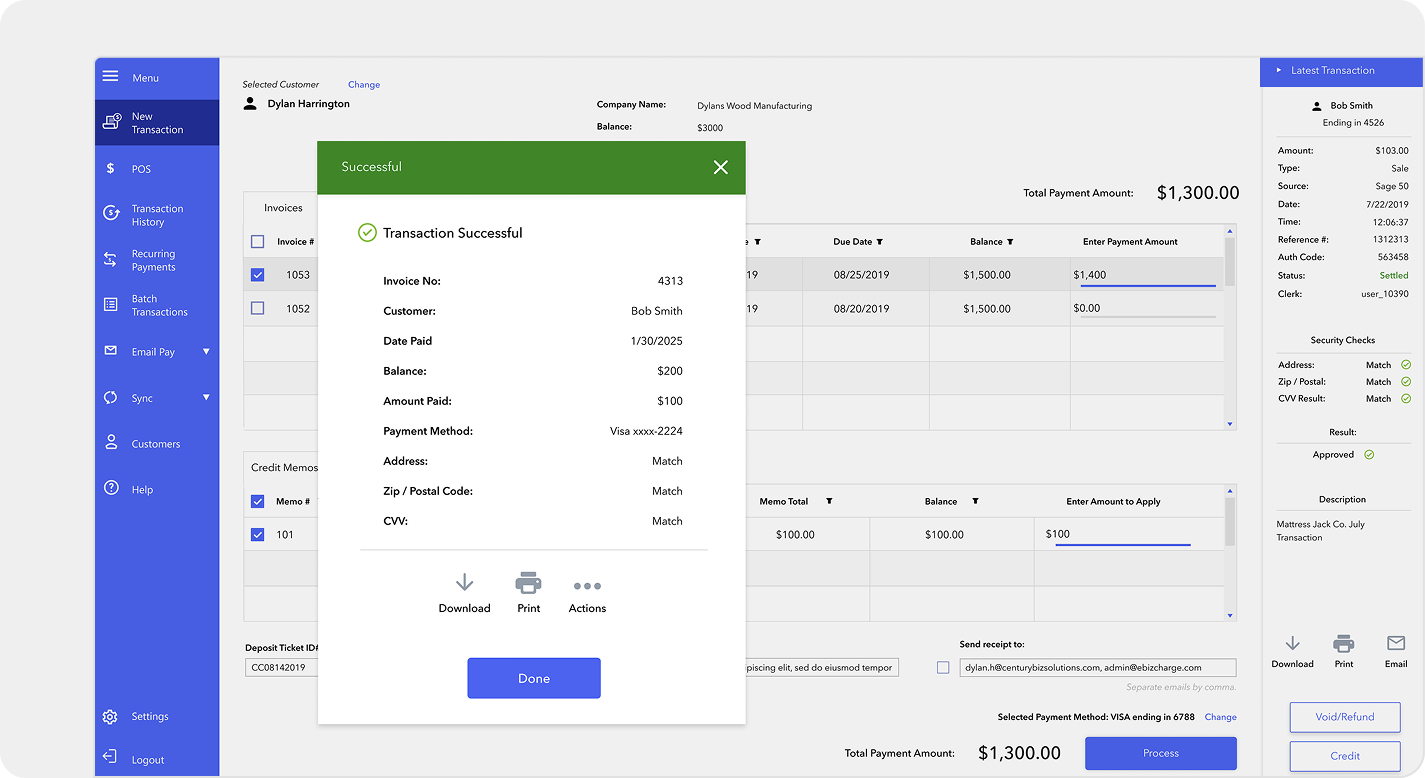1425x778 pixels.
Task: Change the selected customer link
Action: click(x=364, y=85)
